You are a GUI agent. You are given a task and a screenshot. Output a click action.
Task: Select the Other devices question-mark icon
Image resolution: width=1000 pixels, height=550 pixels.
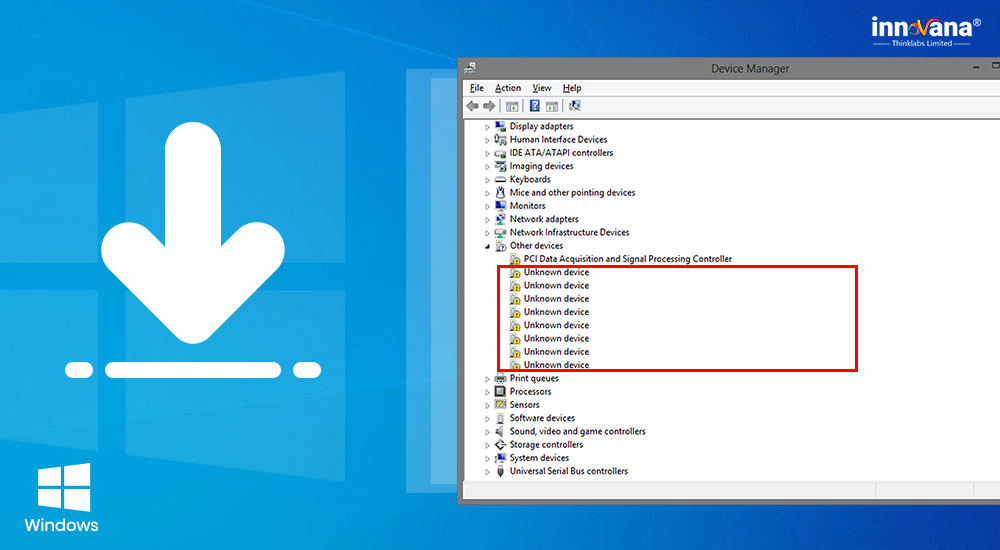tap(501, 246)
